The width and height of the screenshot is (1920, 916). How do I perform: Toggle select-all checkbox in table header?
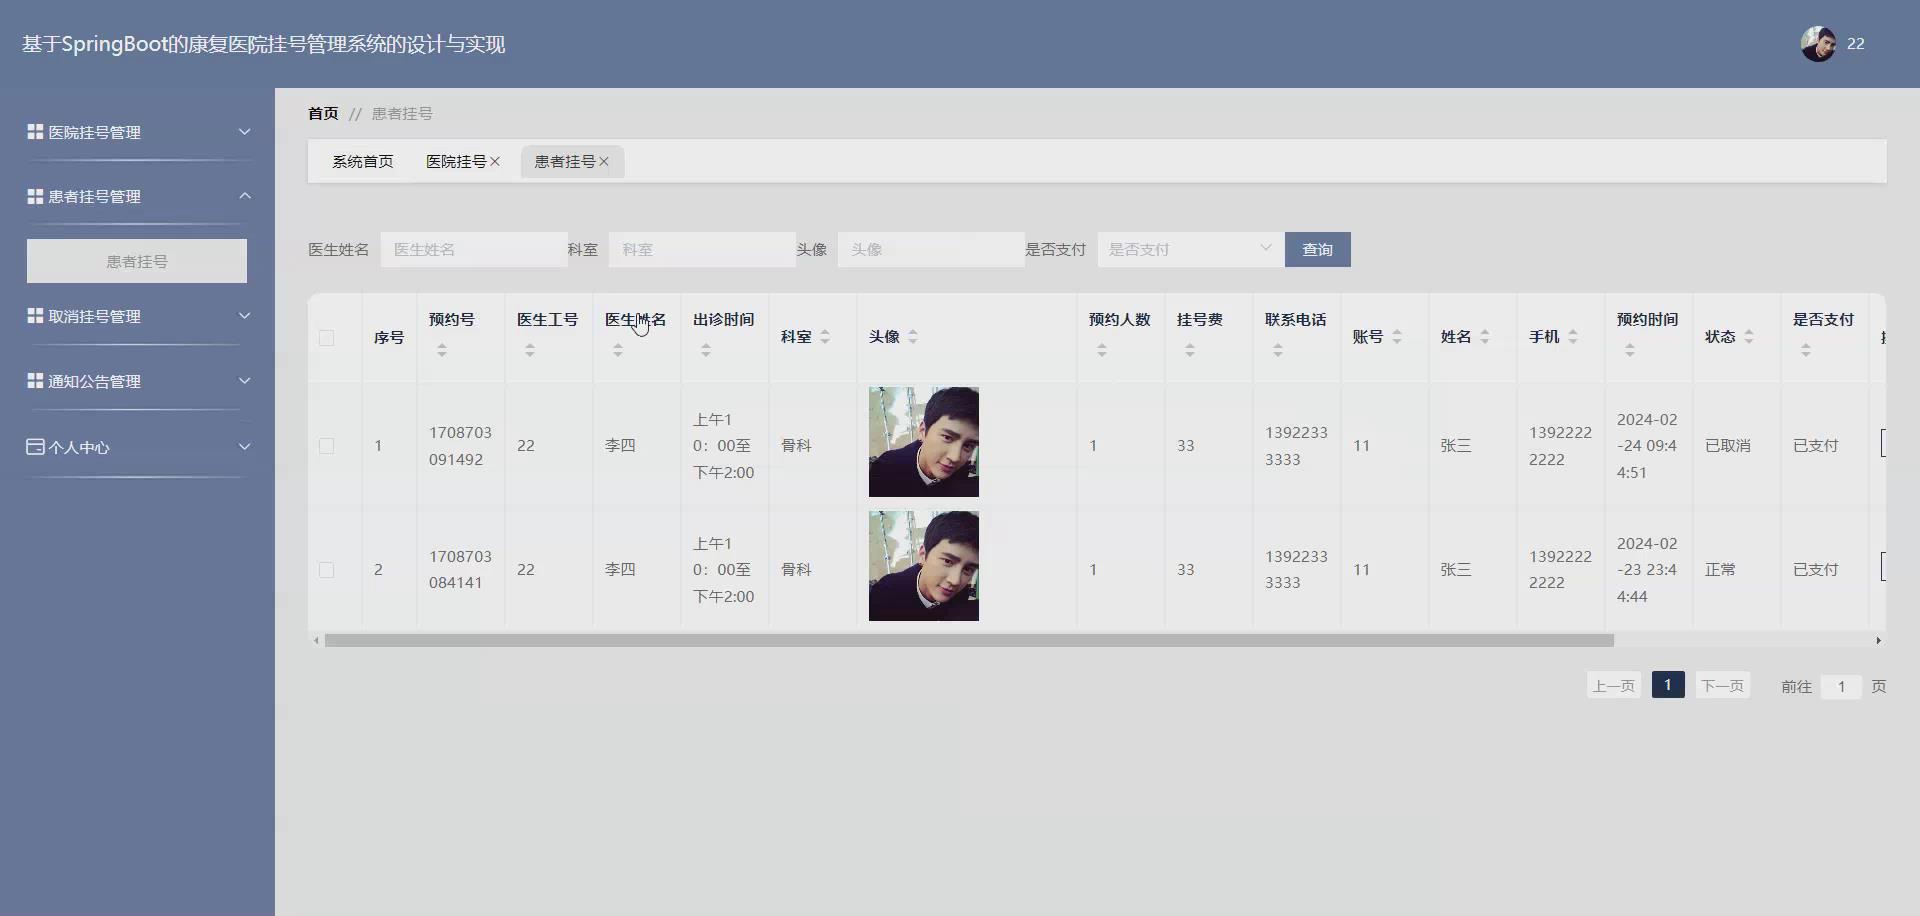pos(326,338)
